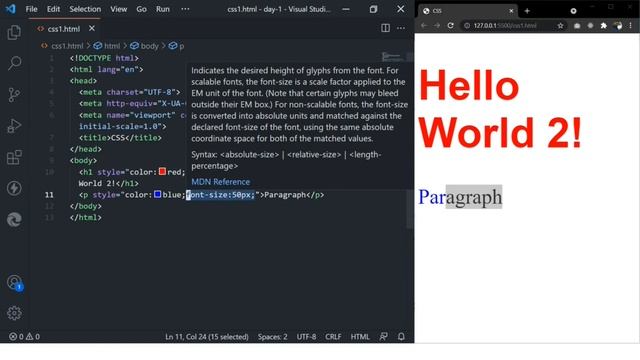Change encoding via UTF-8
The image size is (640, 360).
click(306, 337)
